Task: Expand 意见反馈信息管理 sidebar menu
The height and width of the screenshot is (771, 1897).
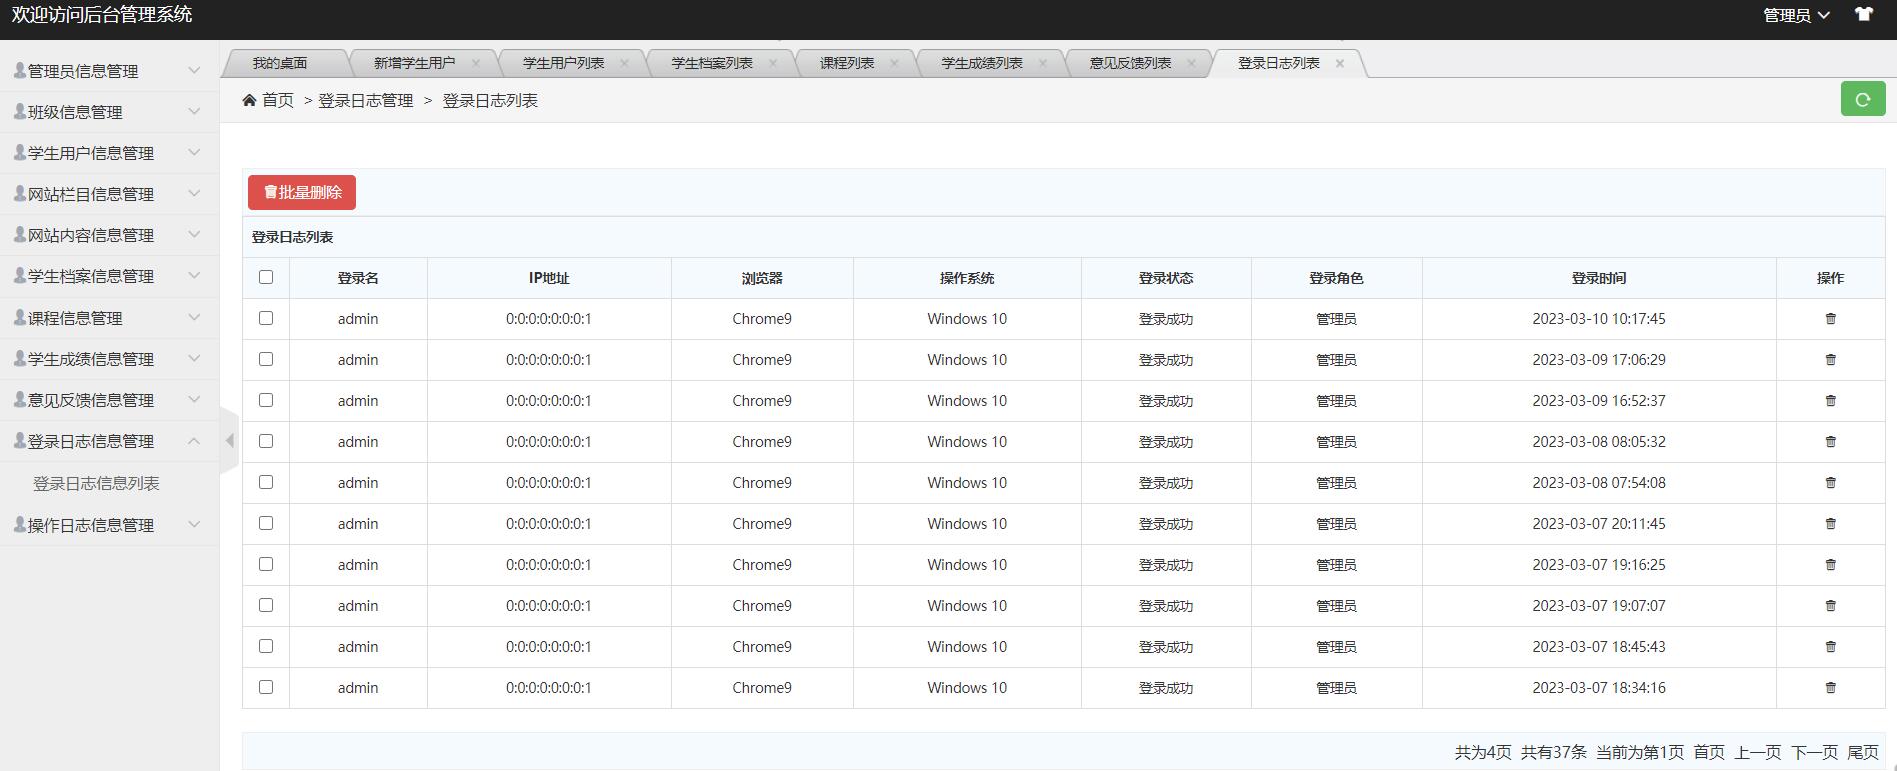Action: tap(109, 400)
